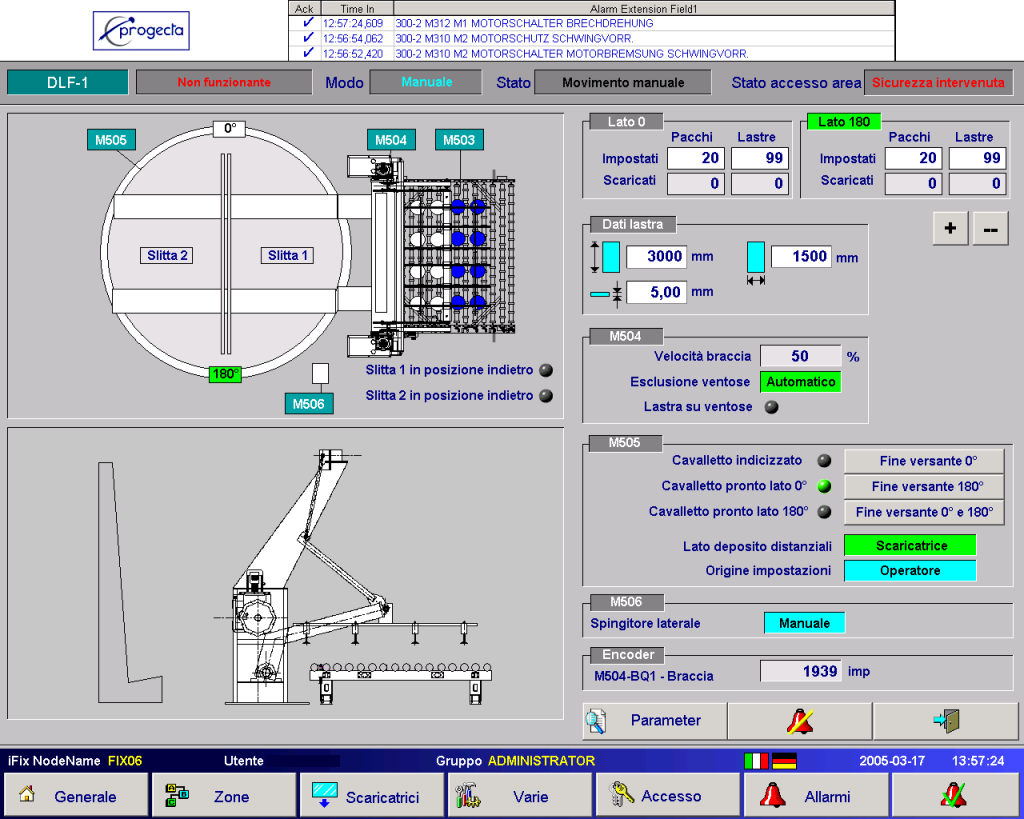Click the Cavalletto pronto lato 0° green lamp
The image size is (1024, 819).
(x=825, y=486)
